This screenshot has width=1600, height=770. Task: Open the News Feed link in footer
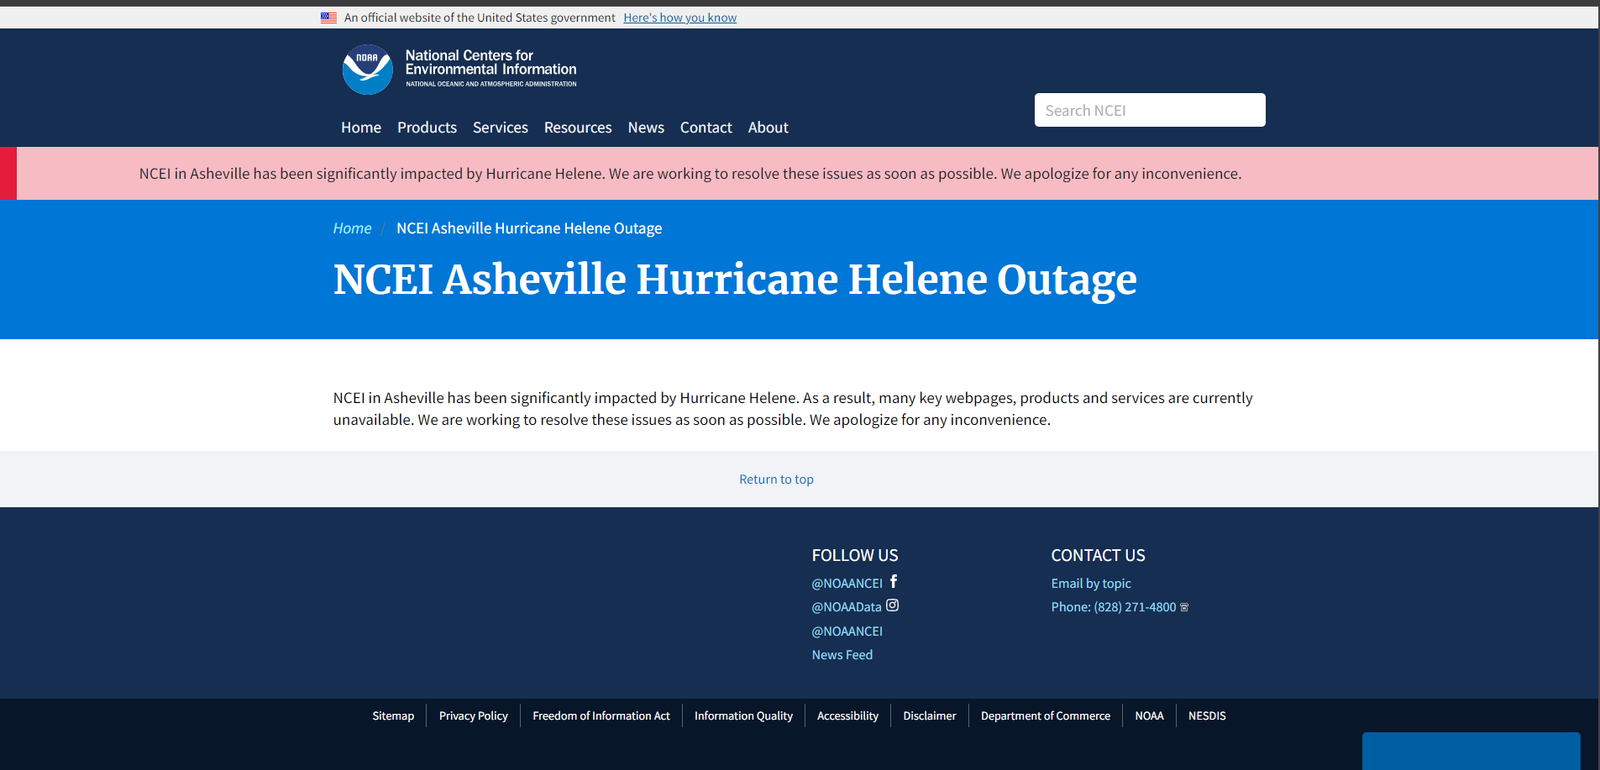(x=842, y=655)
